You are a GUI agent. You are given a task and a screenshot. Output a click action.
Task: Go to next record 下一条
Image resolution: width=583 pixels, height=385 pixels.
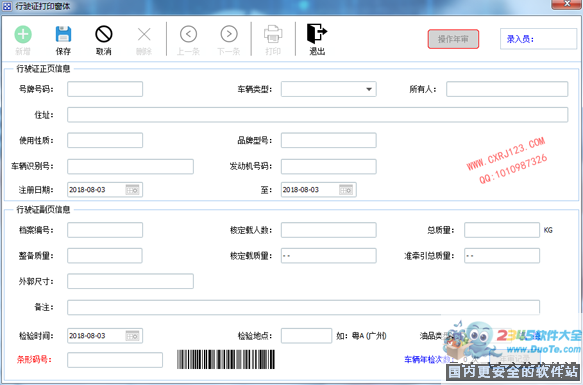pos(229,34)
